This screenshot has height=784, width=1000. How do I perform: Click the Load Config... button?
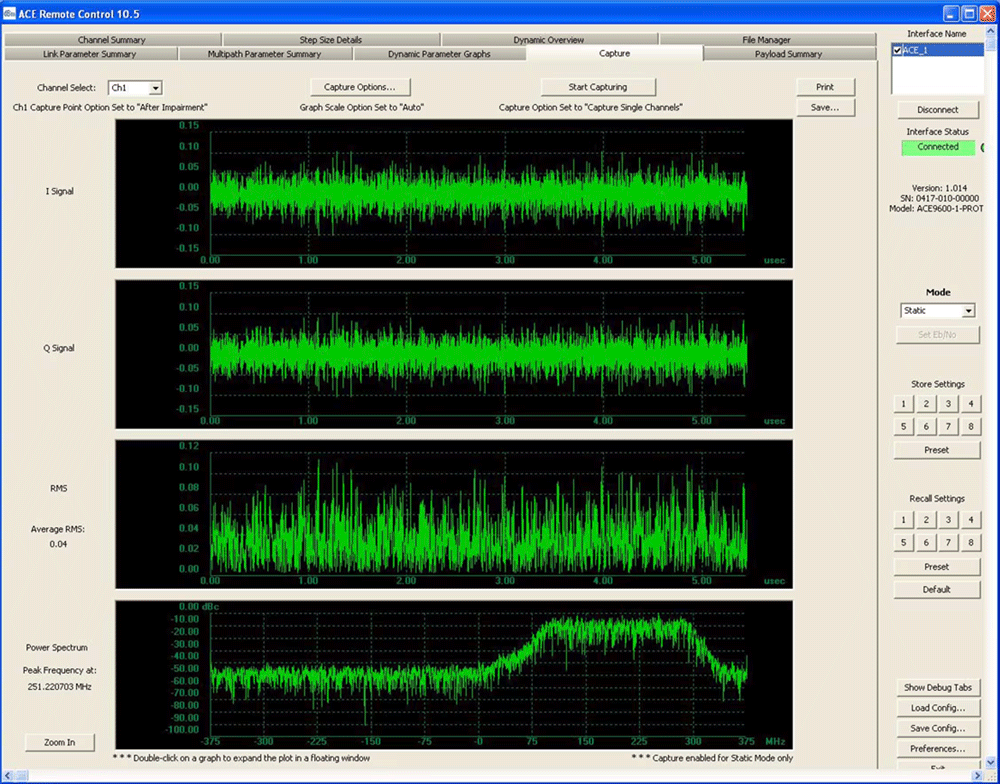(937, 708)
